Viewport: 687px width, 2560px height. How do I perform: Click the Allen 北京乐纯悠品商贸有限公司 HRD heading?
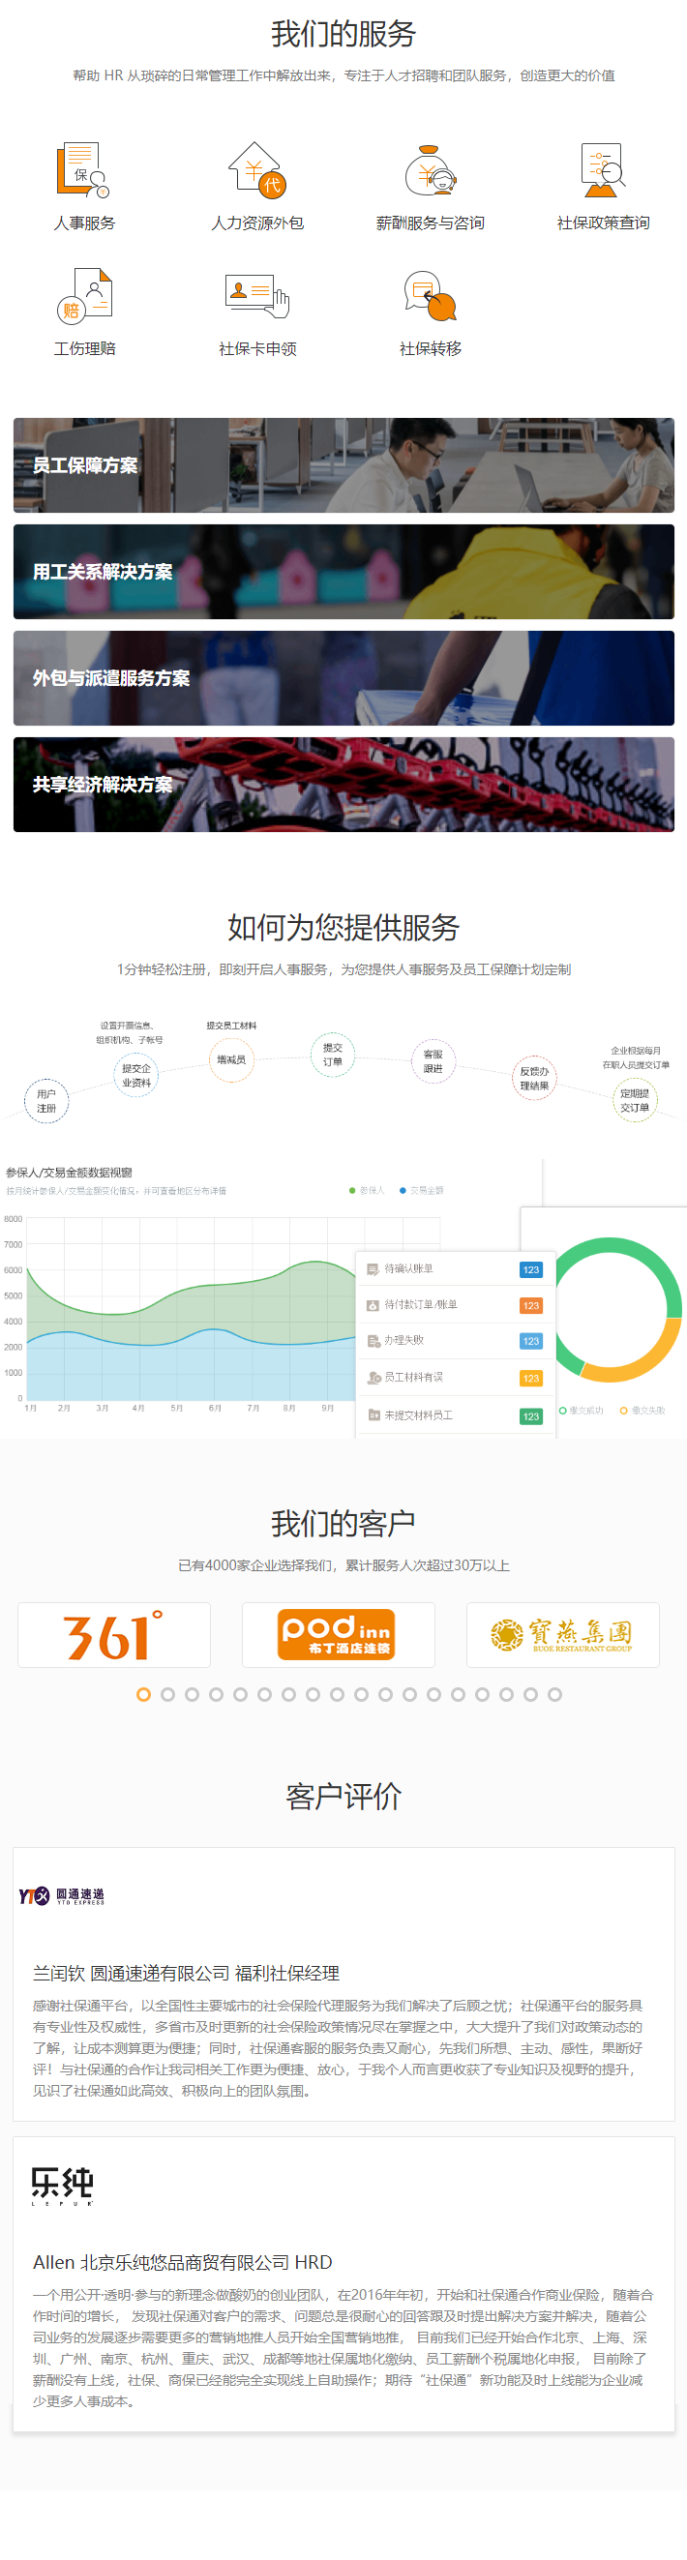pyautogui.click(x=182, y=2261)
